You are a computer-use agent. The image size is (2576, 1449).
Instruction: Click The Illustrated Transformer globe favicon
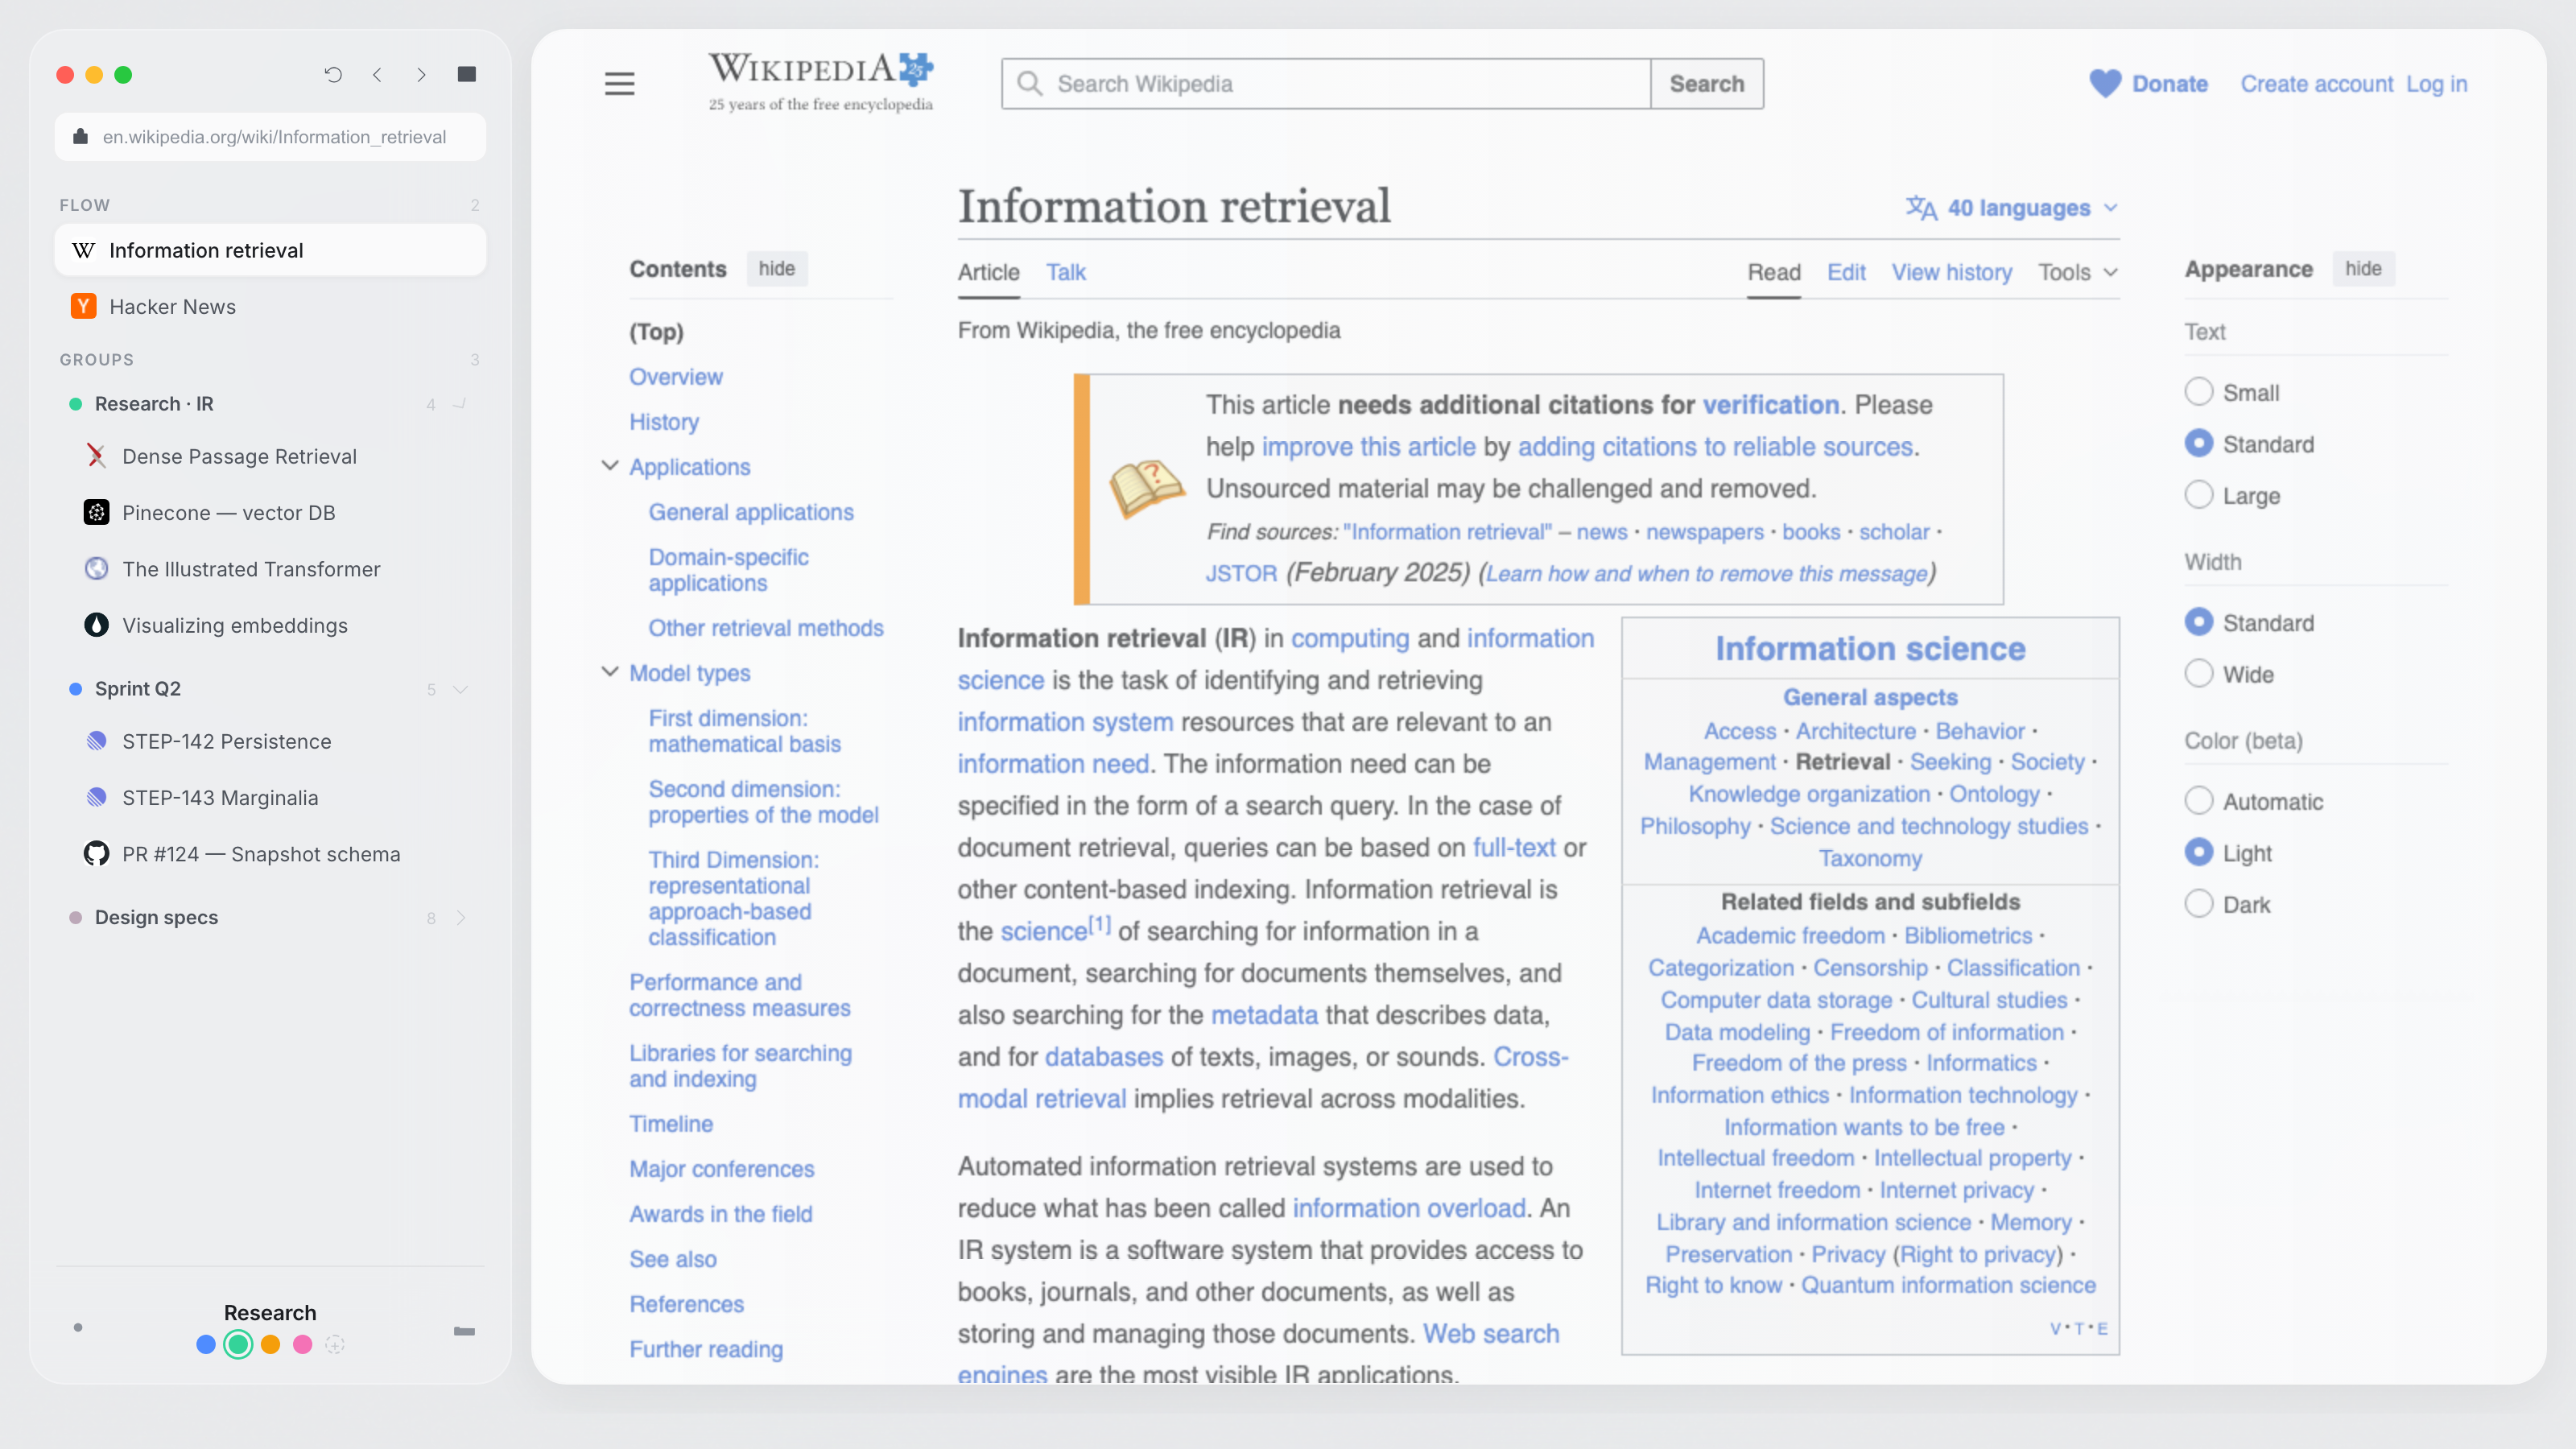(96, 568)
